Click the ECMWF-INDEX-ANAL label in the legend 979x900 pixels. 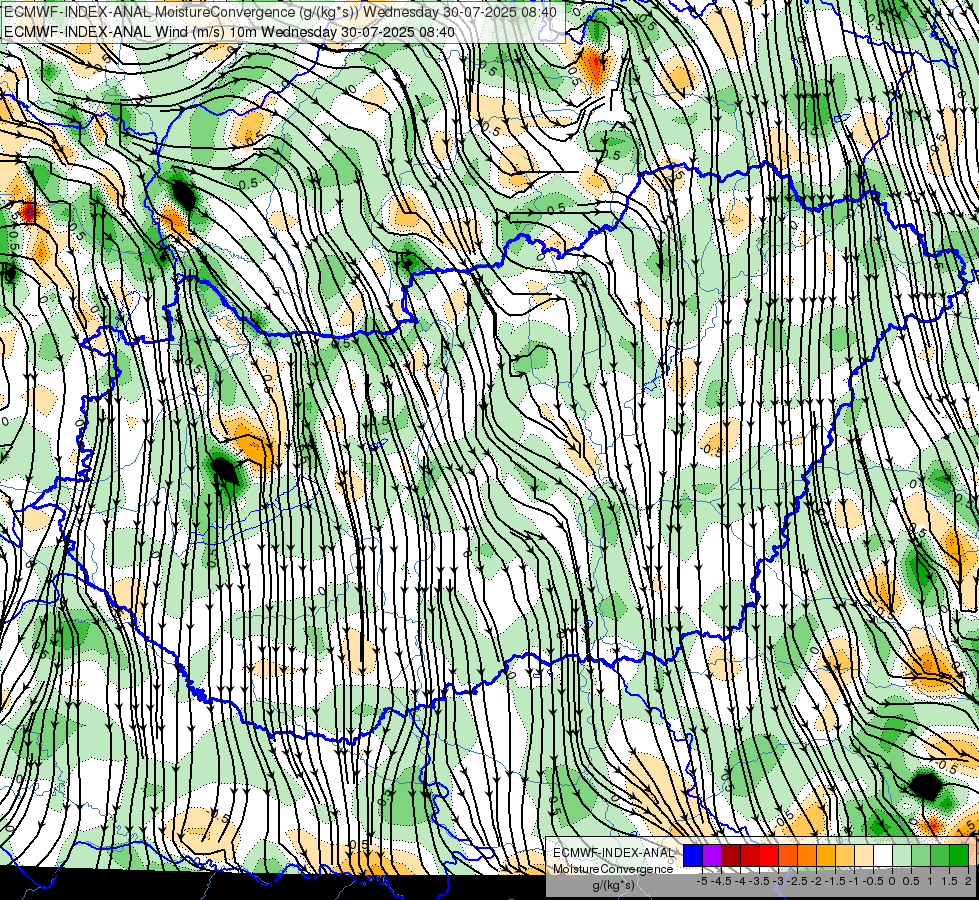click(x=613, y=853)
